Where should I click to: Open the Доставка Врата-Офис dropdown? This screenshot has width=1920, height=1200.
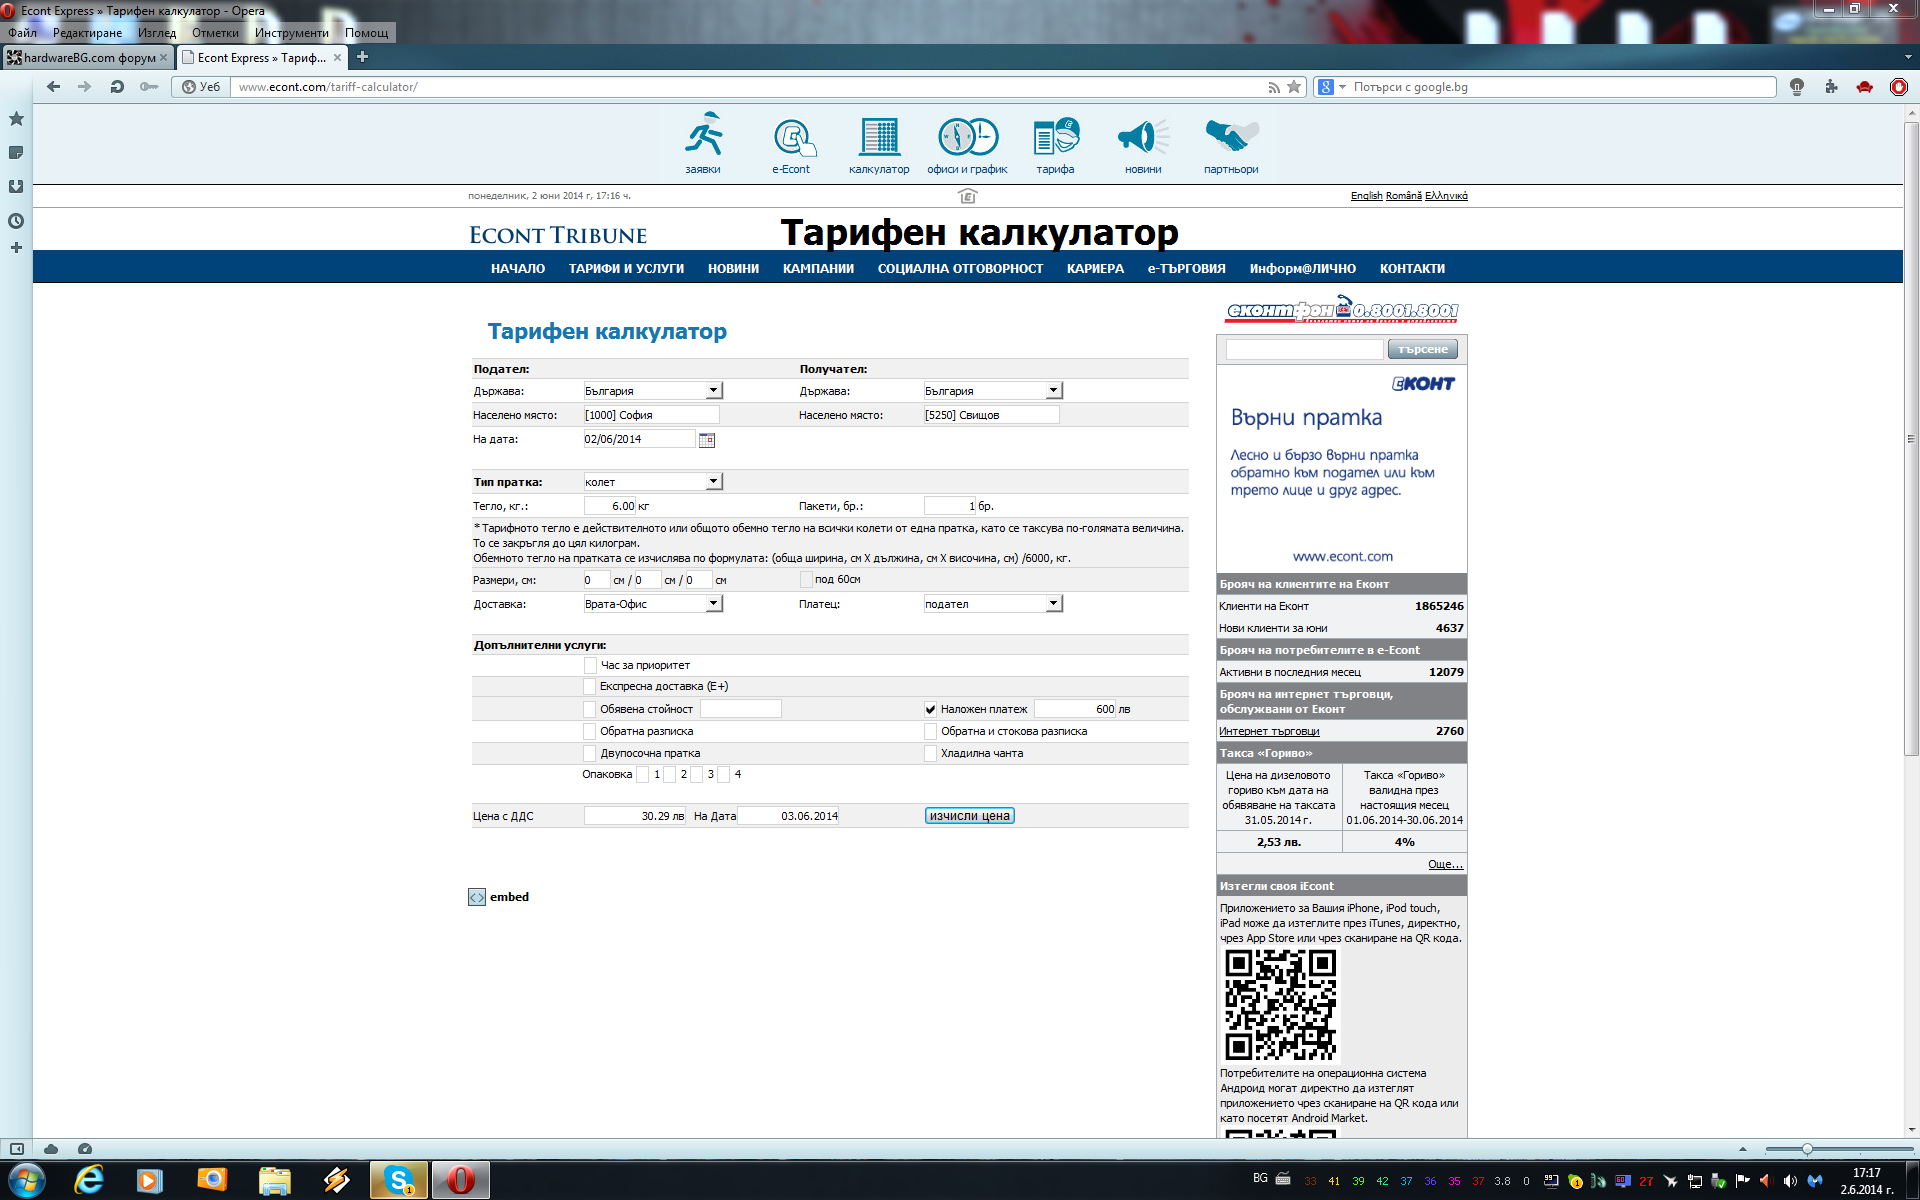[713, 604]
